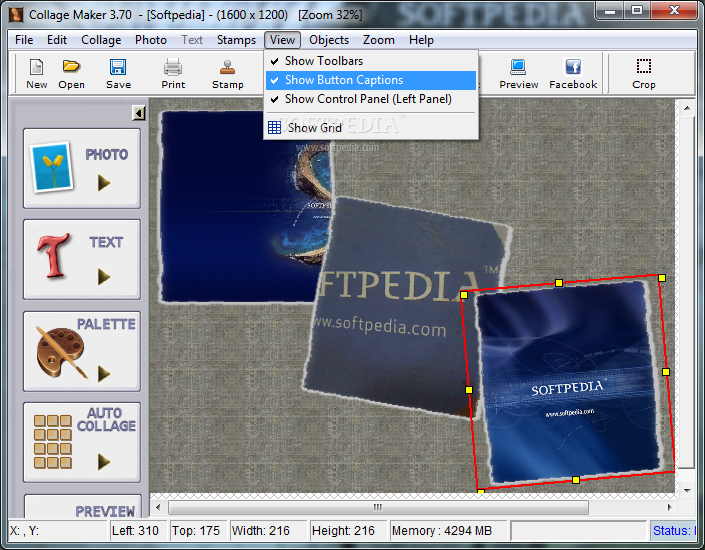This screenshot has height=550, width=705.
Task: Open the Stamps menu
Action: coord(236,40)
